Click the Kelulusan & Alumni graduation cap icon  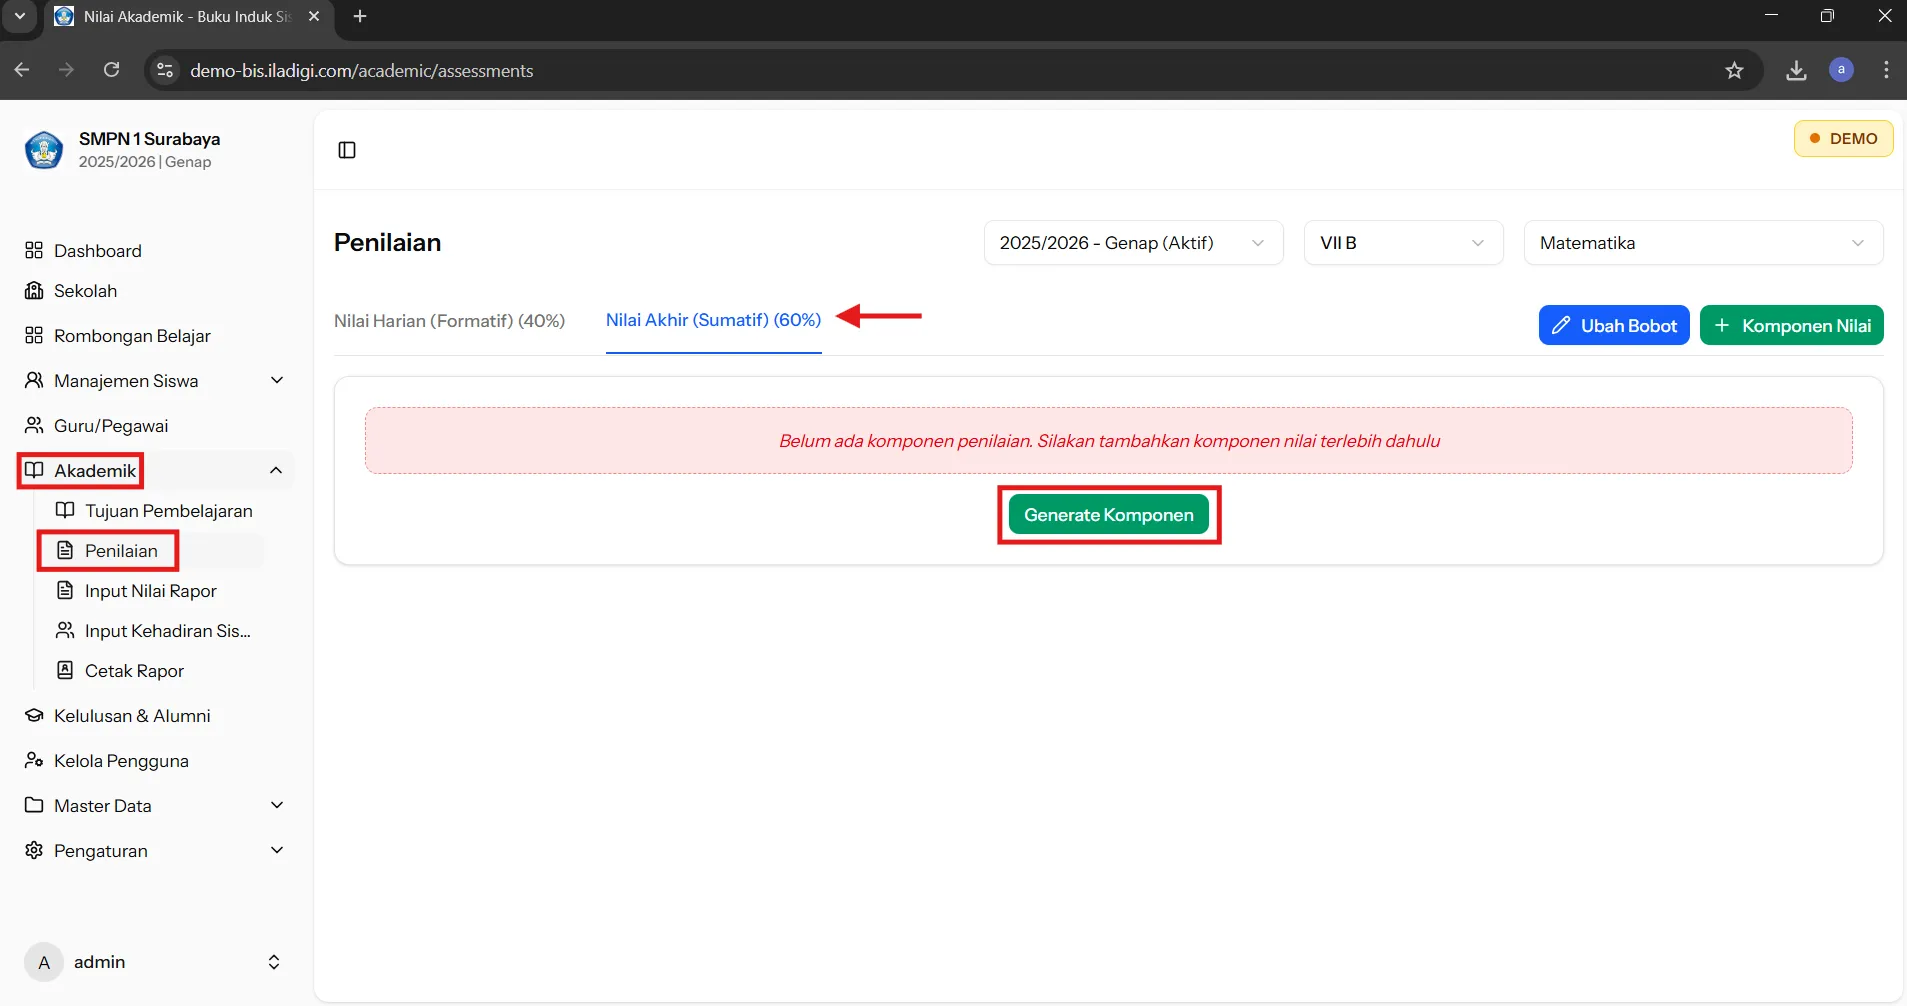pos(34,715)
